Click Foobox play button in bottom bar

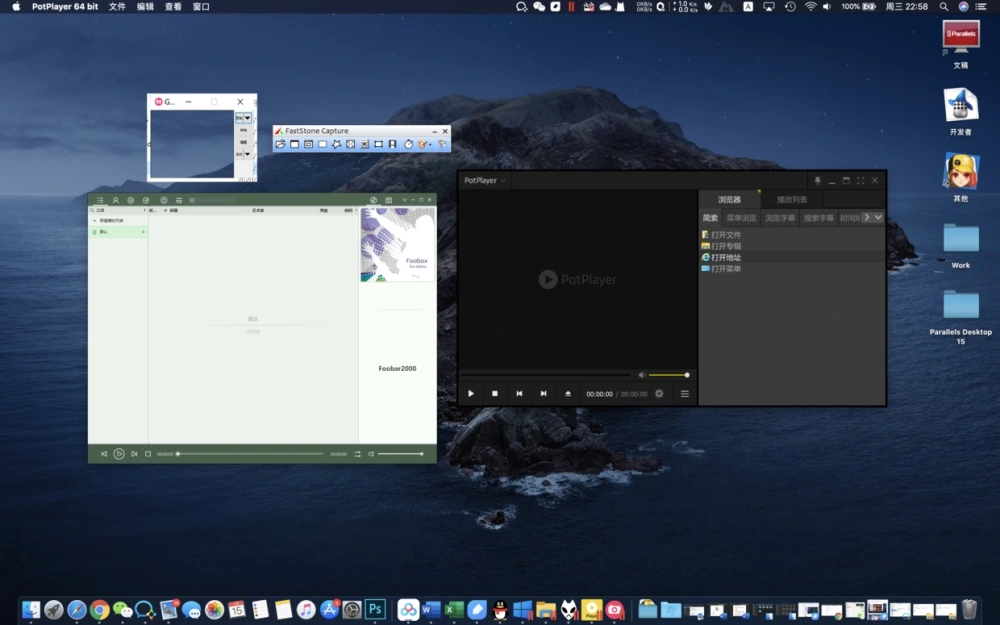(x=119, y=454)
